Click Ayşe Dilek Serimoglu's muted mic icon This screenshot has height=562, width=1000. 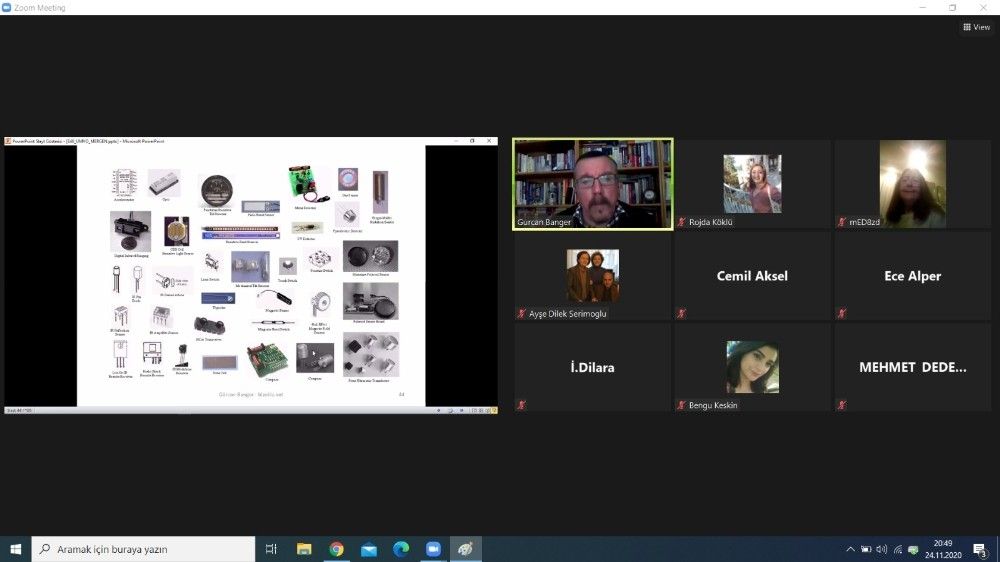pos(521,314)
